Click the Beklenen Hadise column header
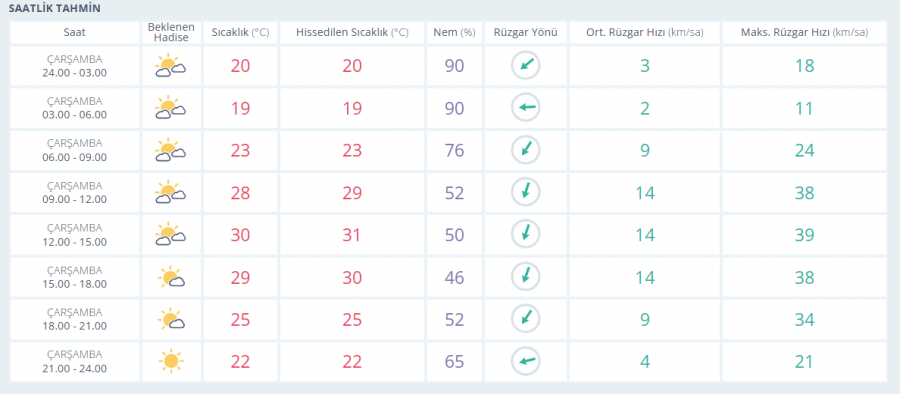Screen dimensions: 900x394 (171, 33)
